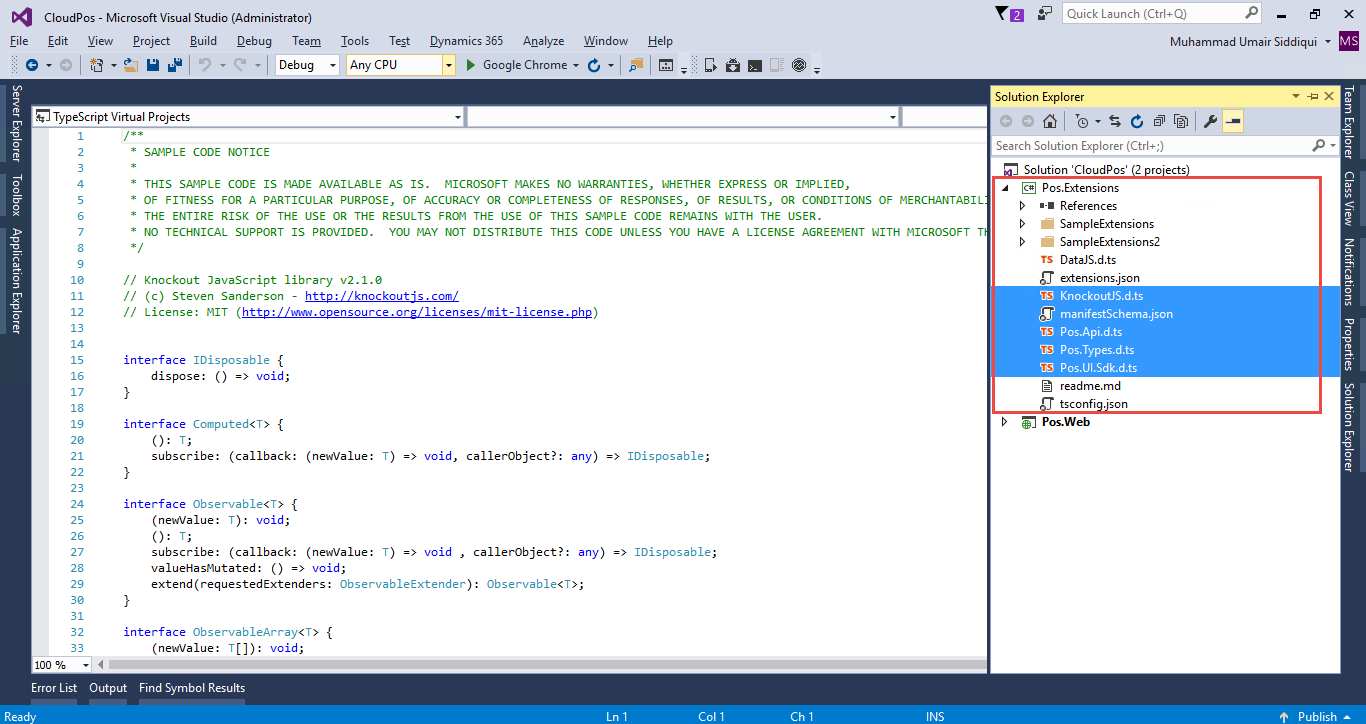1366x724 pixels.
Task: Select the Collapse All icon in Solution Explorer
Action: click(x=1160, y=120)
